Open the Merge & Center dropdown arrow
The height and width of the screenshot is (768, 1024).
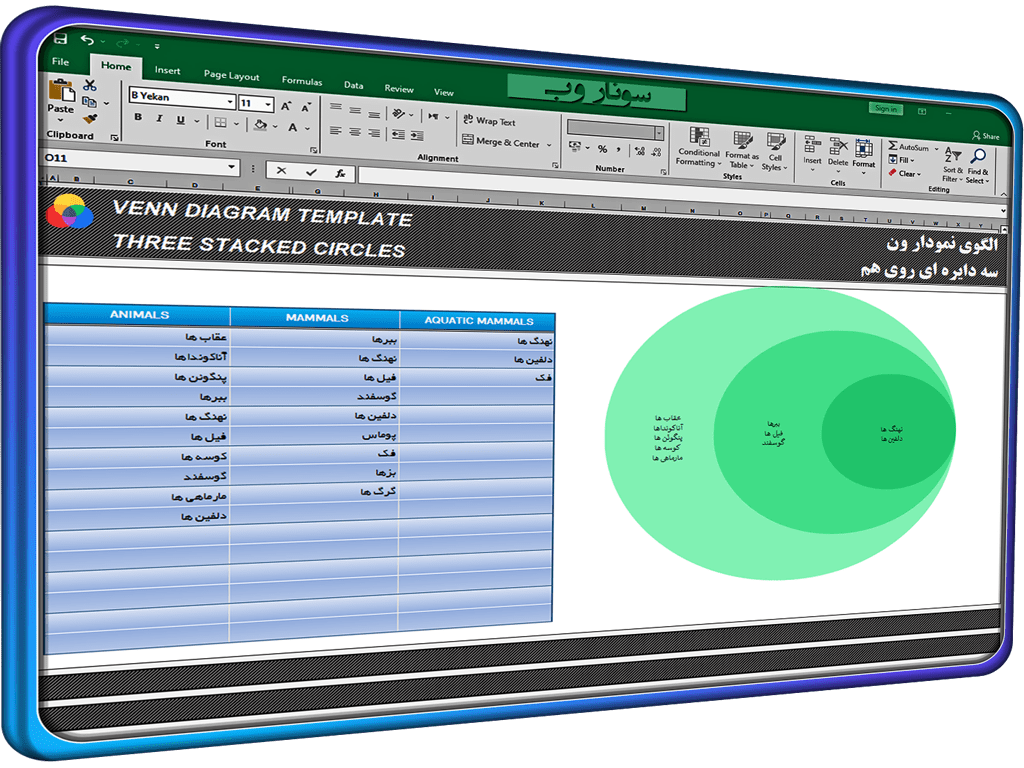tap(549, 144)
